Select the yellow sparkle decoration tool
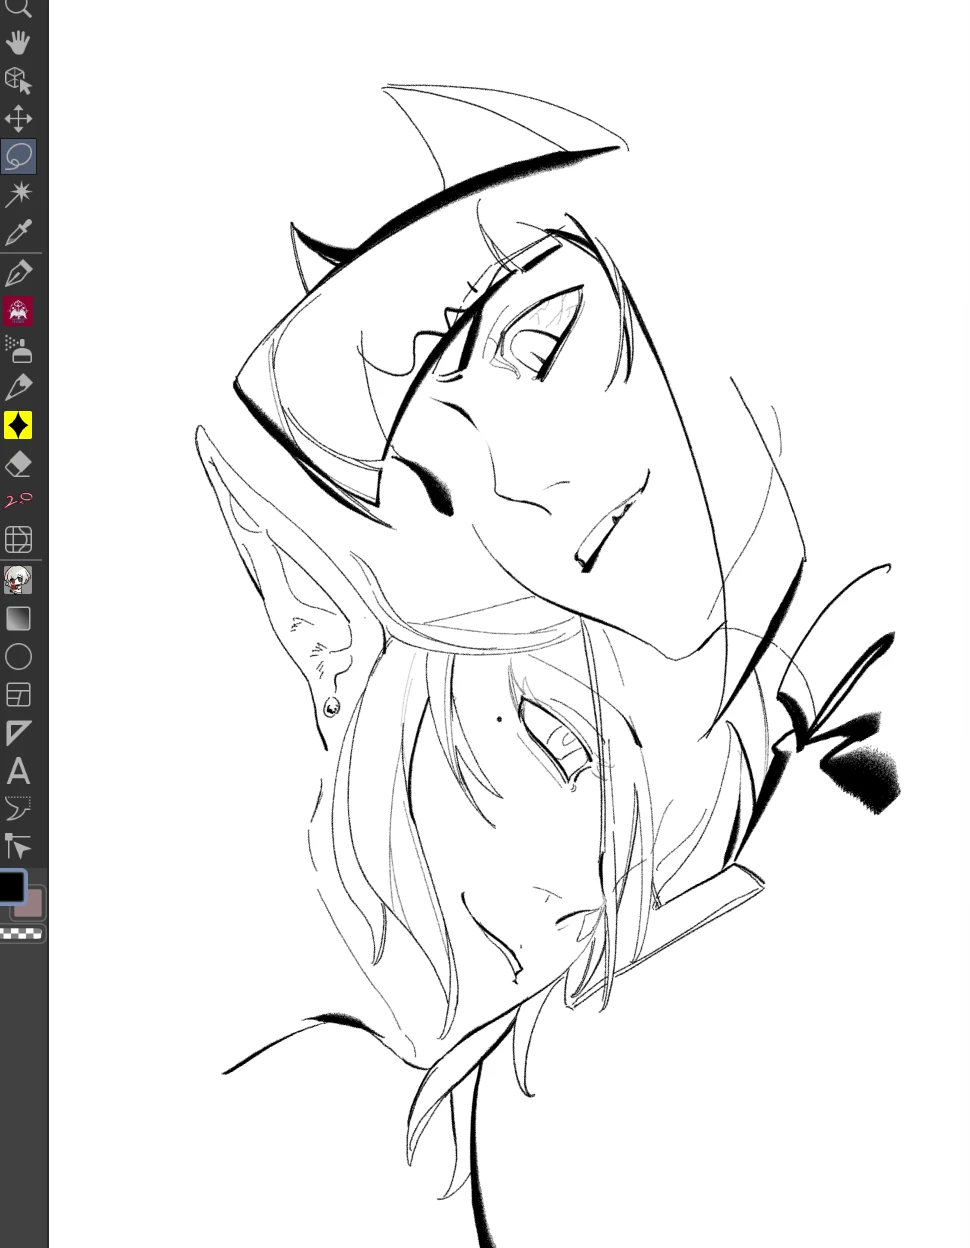 pyautogui.click(x=18, y=426)
